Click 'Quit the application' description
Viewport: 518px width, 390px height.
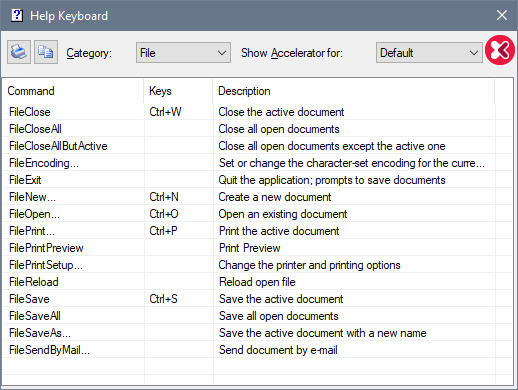[x=332, y=180]
